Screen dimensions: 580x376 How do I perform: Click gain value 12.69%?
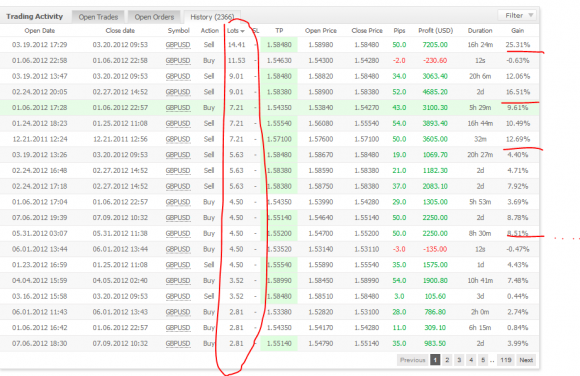(517, 139)
